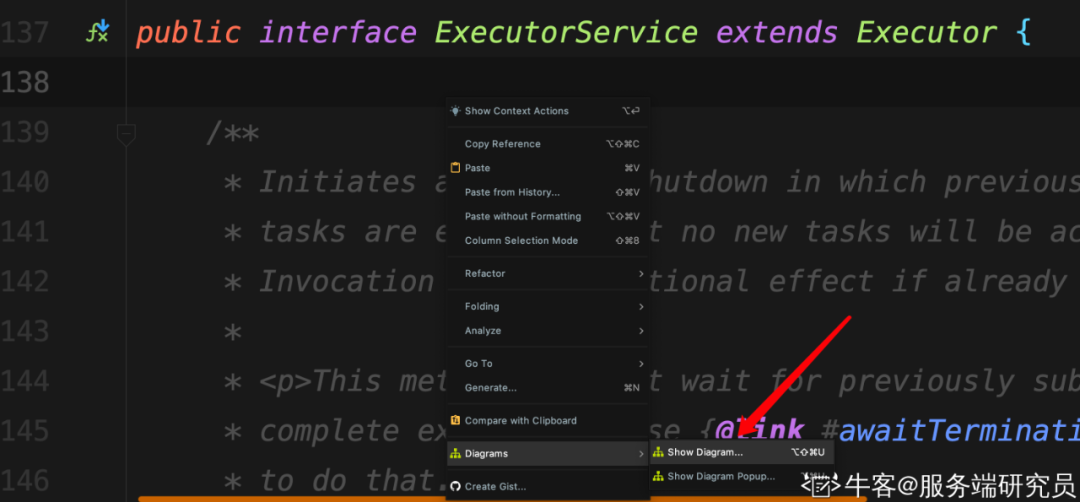Image resolution: width=1080 pixels, height=502 pixels.
Task: Toggle Column Selection Mode
Action: point(521,241)
